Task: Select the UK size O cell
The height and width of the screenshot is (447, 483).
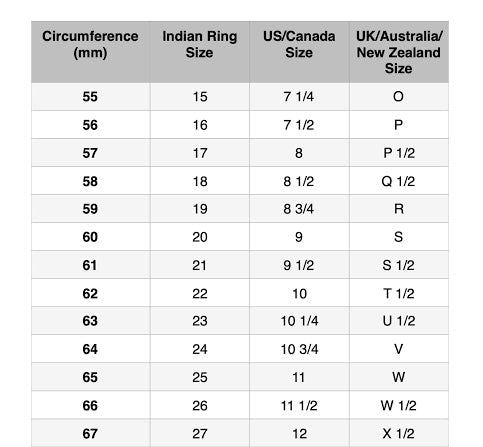Action: (x=399, y=97)
